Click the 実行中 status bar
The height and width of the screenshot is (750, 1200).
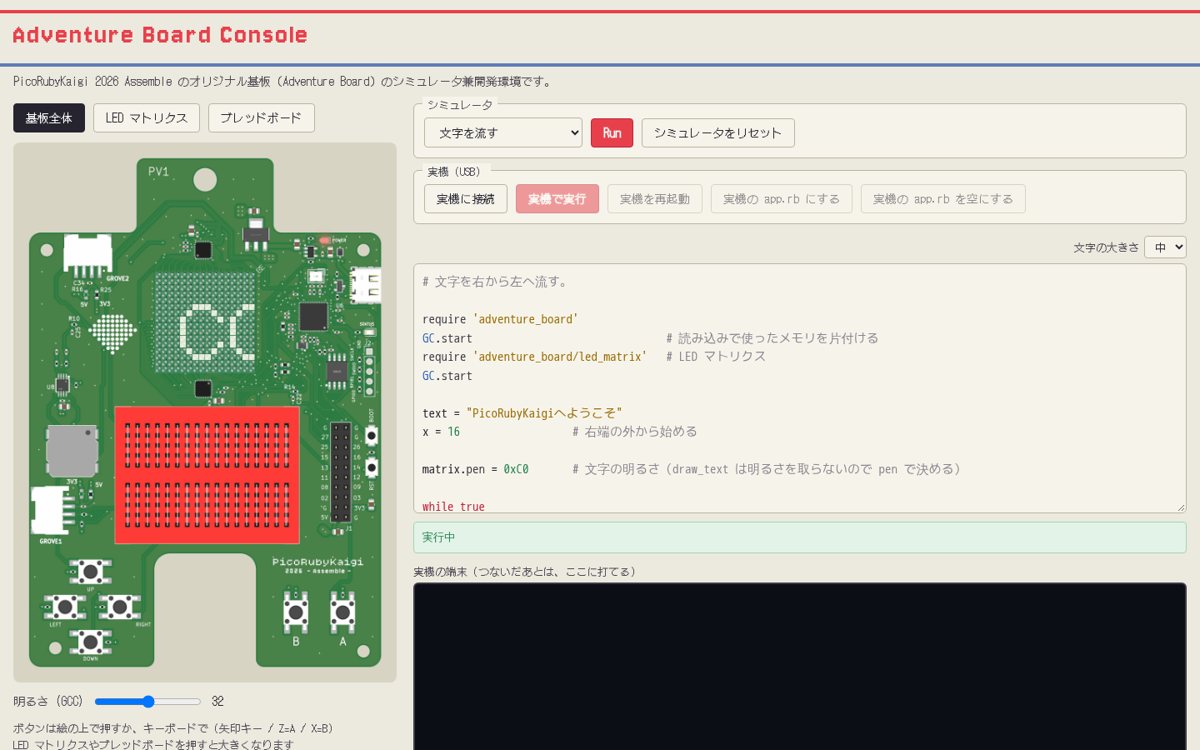[x=800, y=537]
